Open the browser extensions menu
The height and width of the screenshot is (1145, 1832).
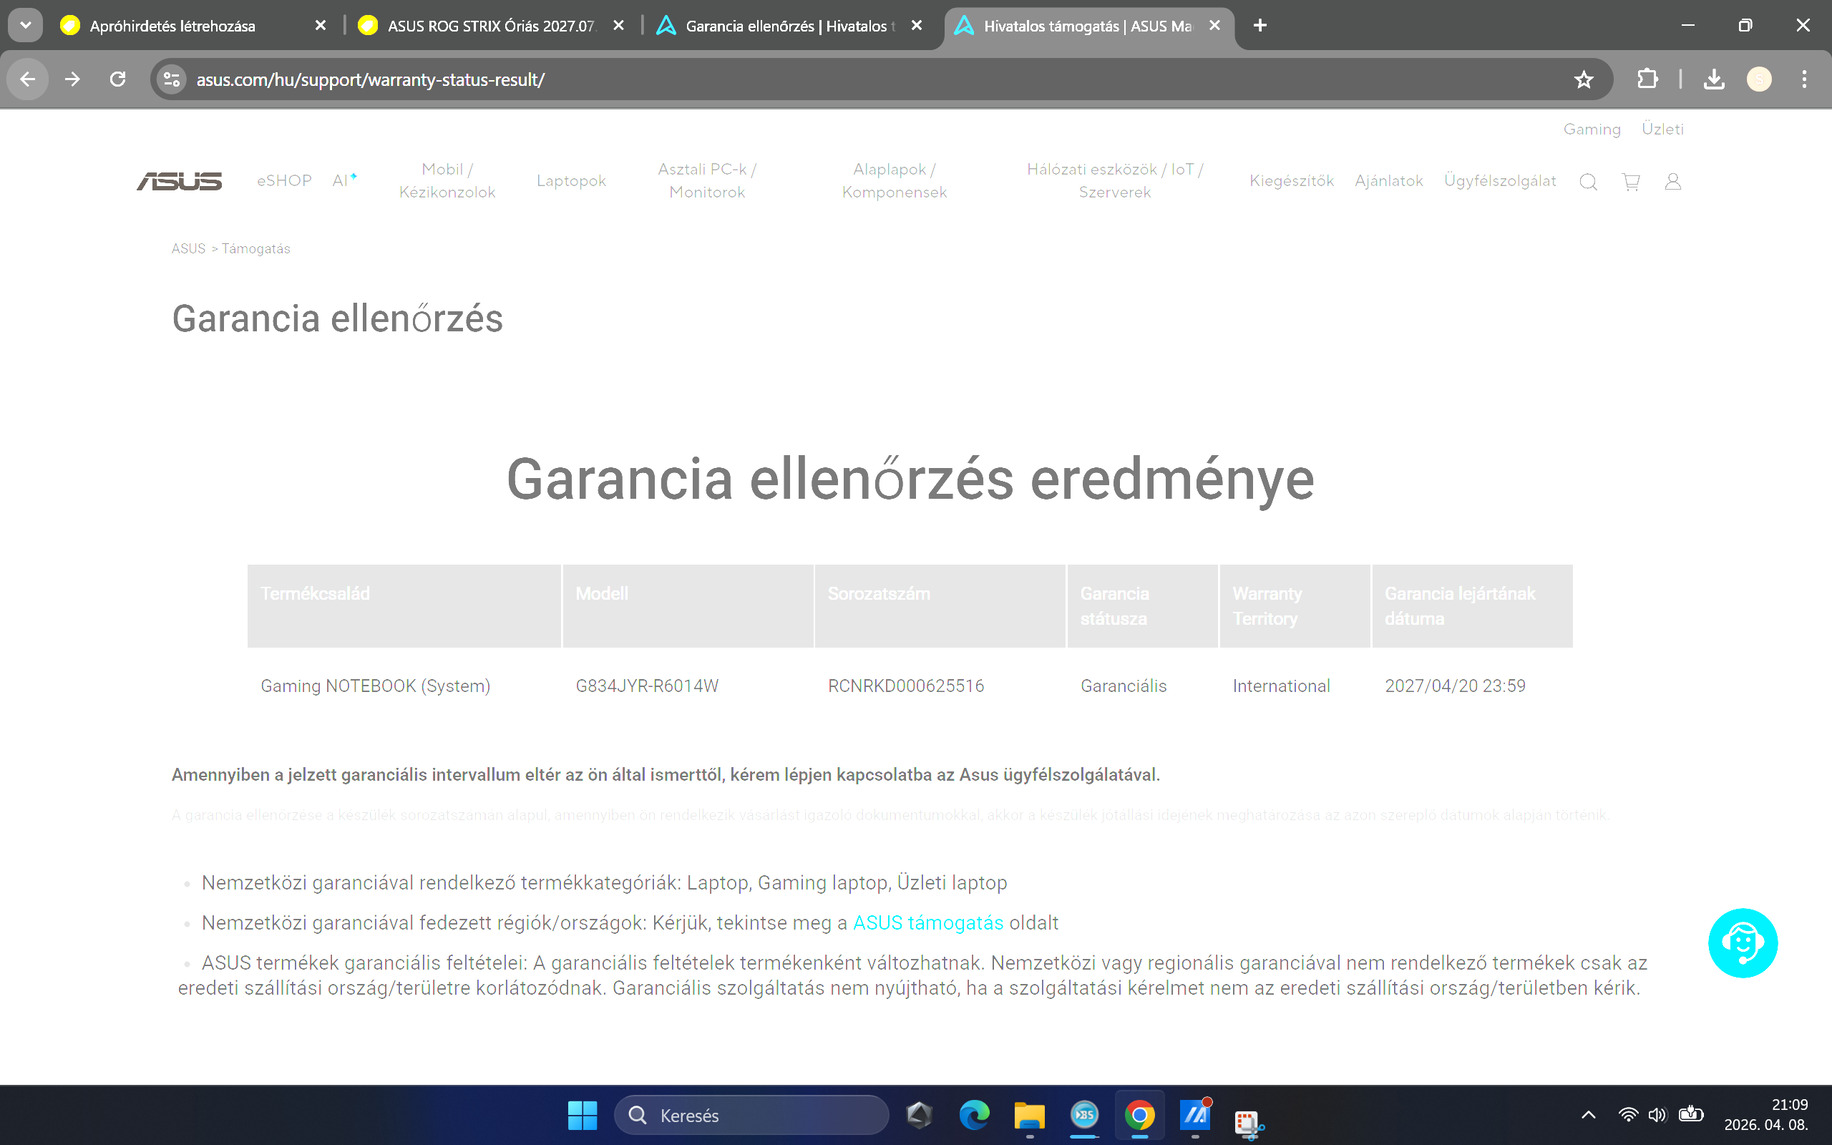point(1647,79)
